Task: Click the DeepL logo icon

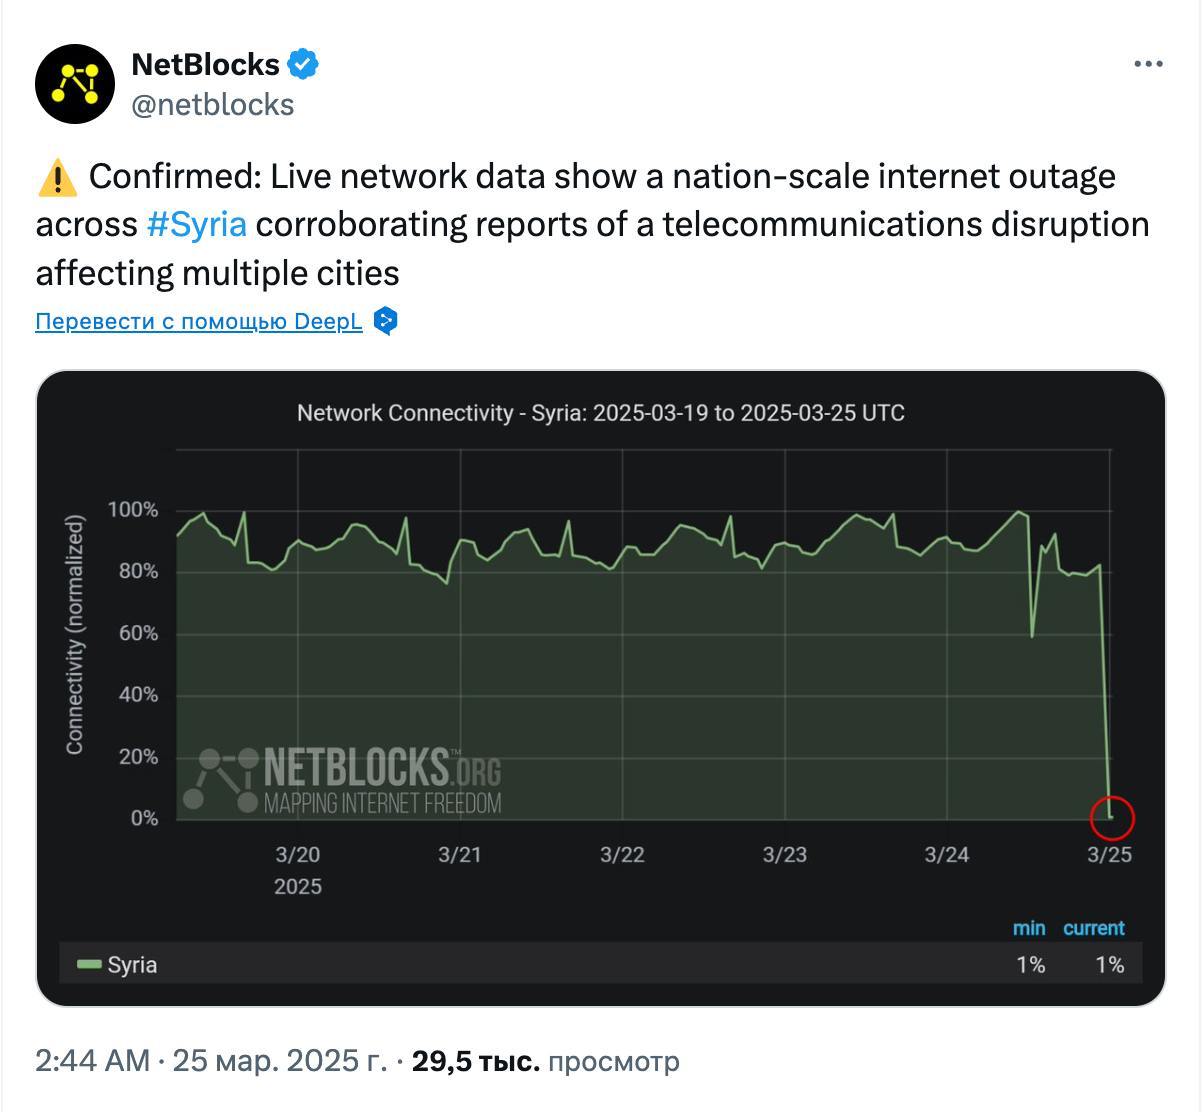Action: click(385, 321)
